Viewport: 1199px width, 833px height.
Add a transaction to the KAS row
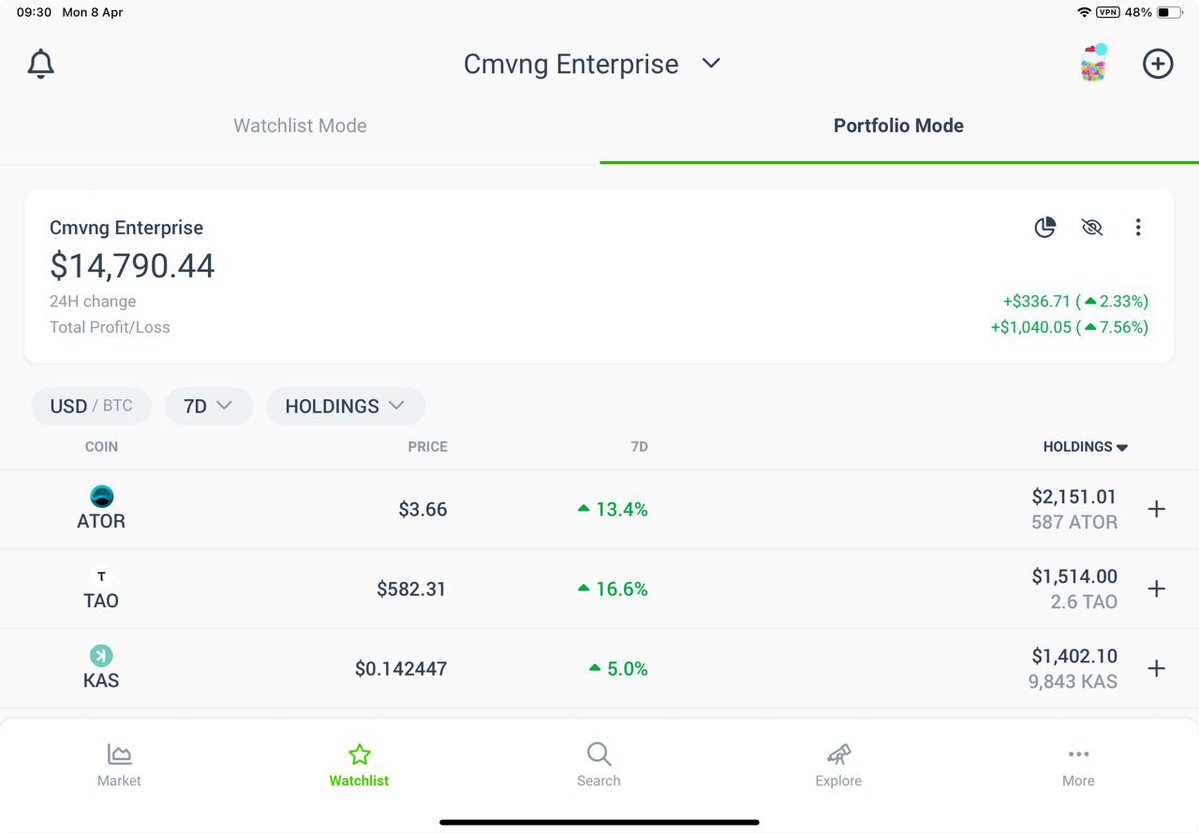click(x=1157, y=669)
